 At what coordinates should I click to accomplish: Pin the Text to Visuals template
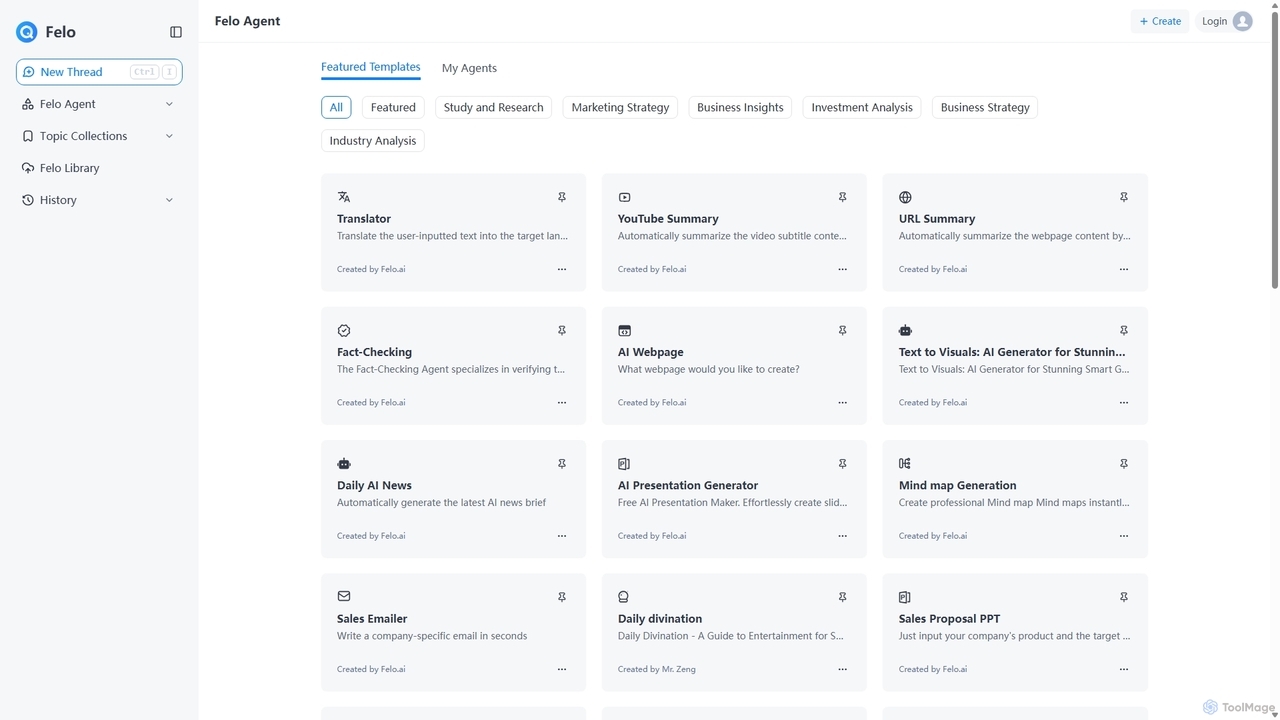(x=1124, y=330)
